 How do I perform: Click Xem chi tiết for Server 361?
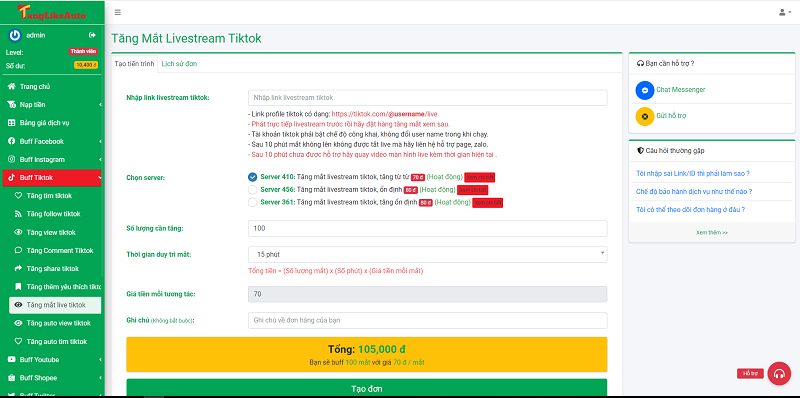(x=488, y=203)
